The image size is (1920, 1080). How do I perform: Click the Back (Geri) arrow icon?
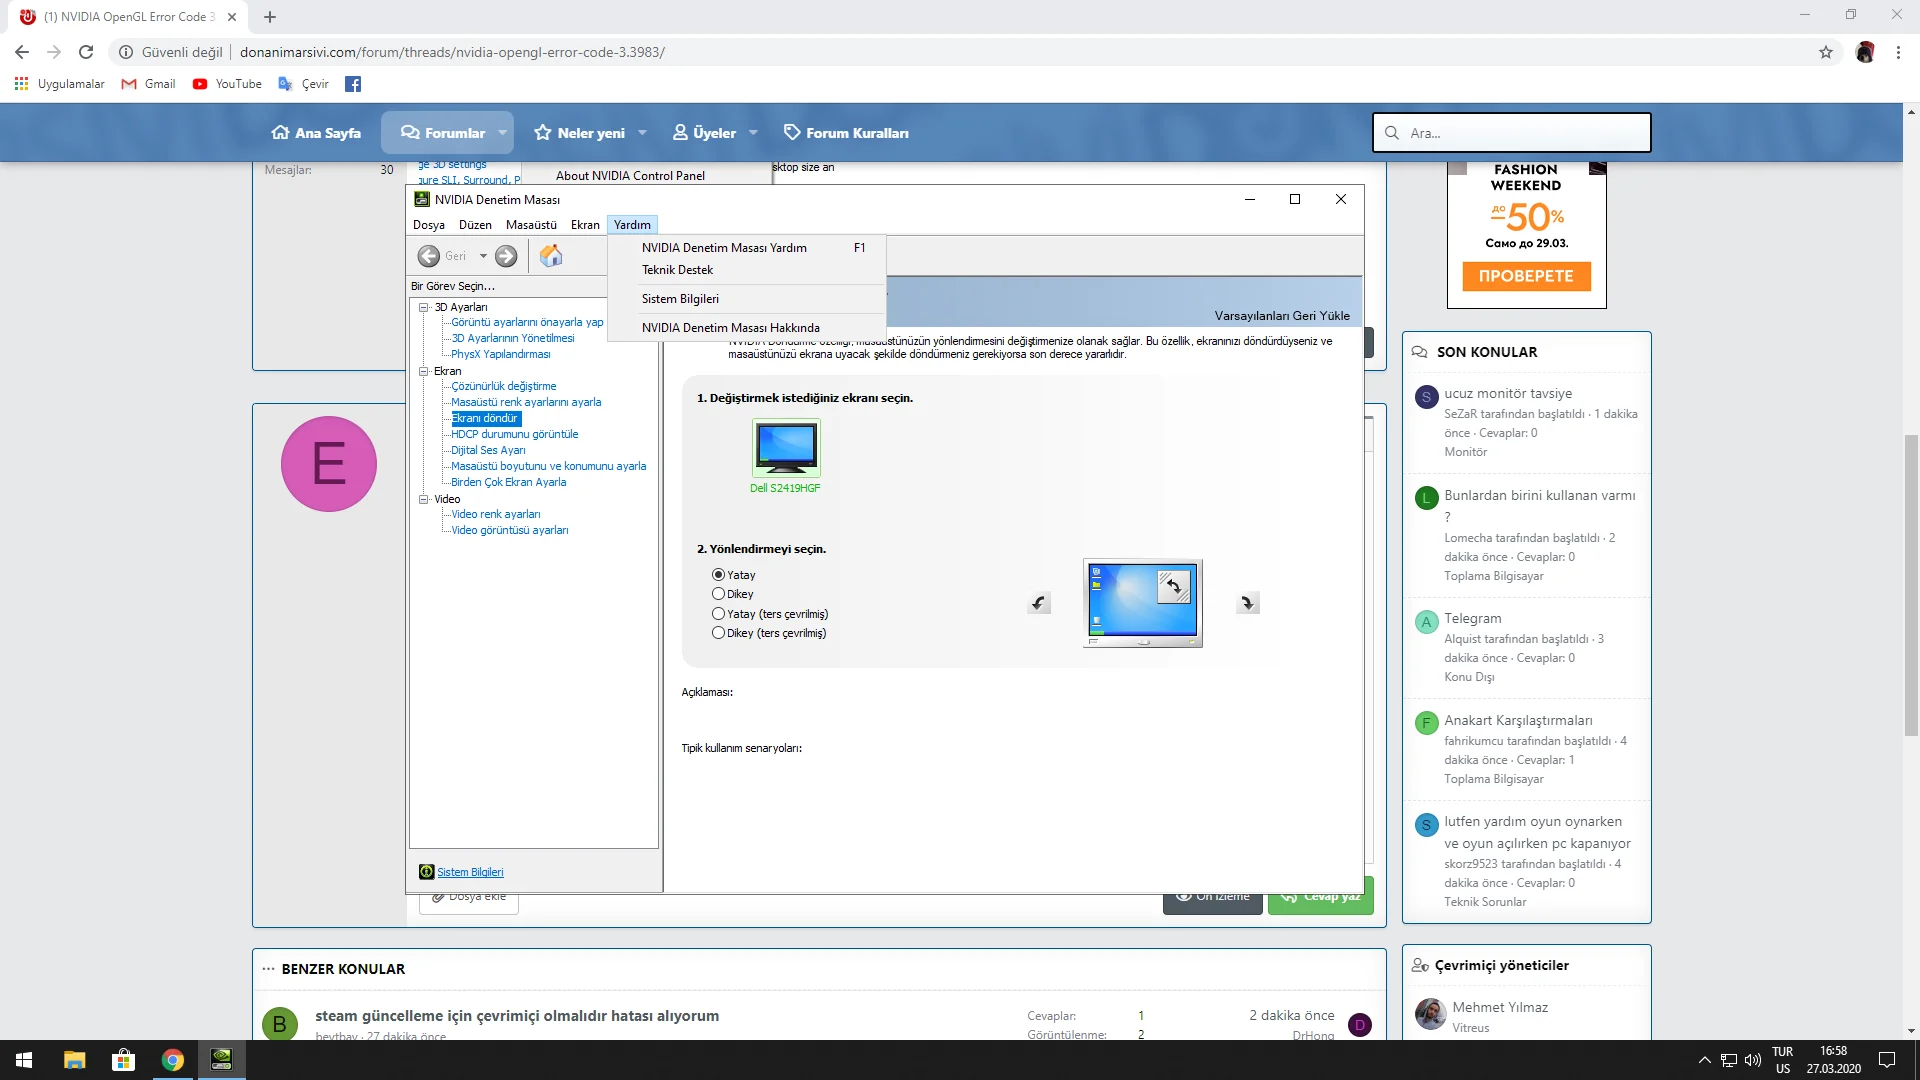pyautogui.click(x=429, y=256)
